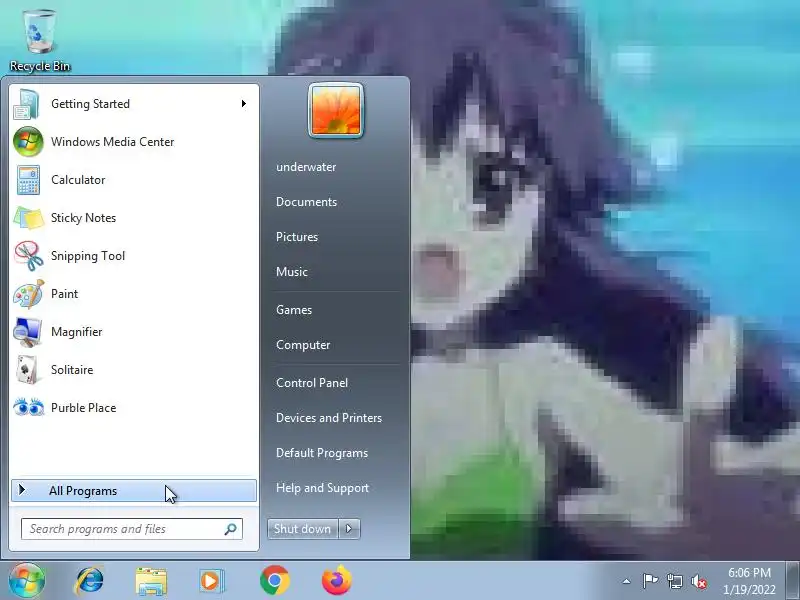This screenshot has height=600, width=800.
Task: Open the Paint palette icon
Action: pos(29,294)
